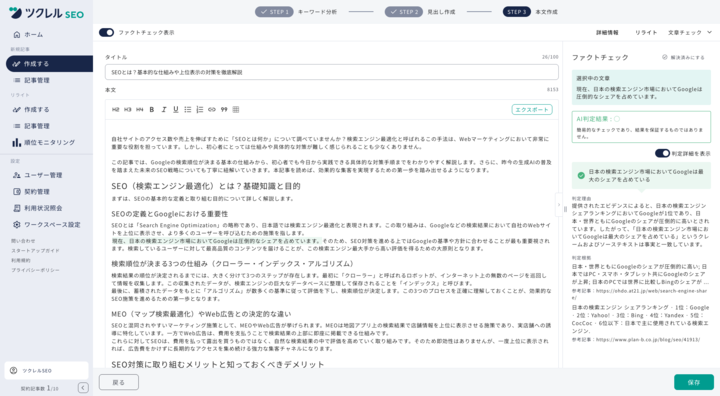The height and width of the screenshot is (396, 720).
Task: Insert a table via grid icon
Action: tap(236, 109)
